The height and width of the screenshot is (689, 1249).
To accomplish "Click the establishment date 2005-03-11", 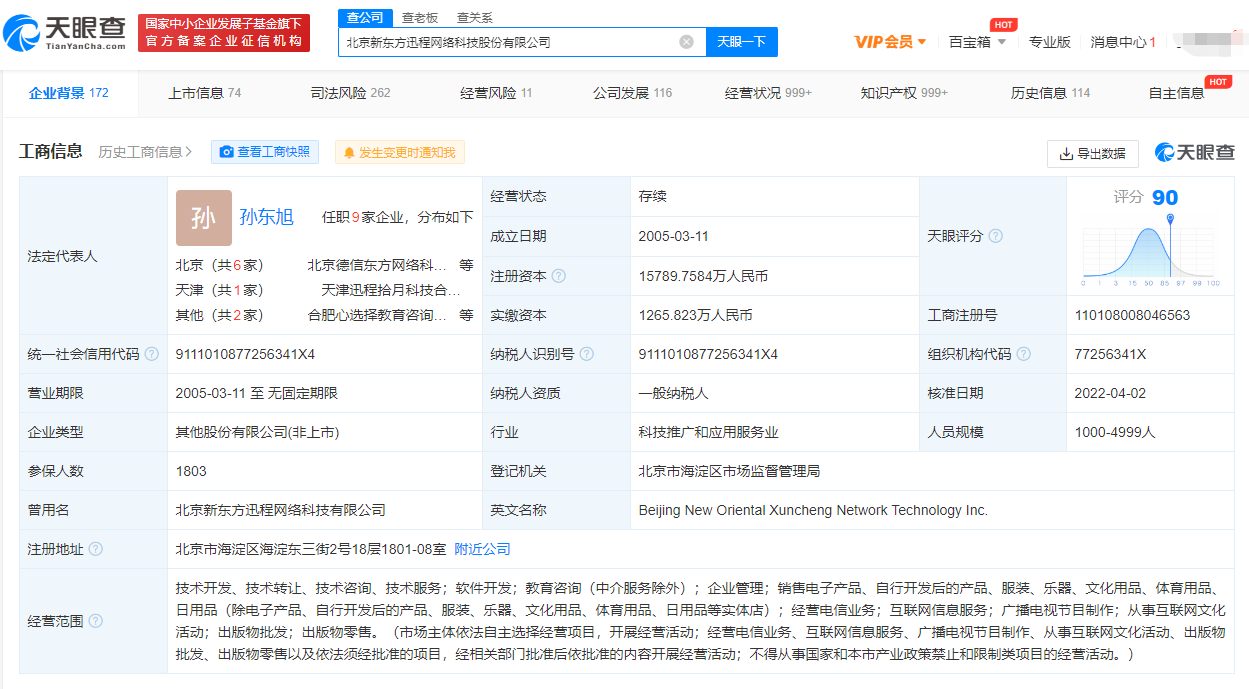I will click(x=673, y=236).
